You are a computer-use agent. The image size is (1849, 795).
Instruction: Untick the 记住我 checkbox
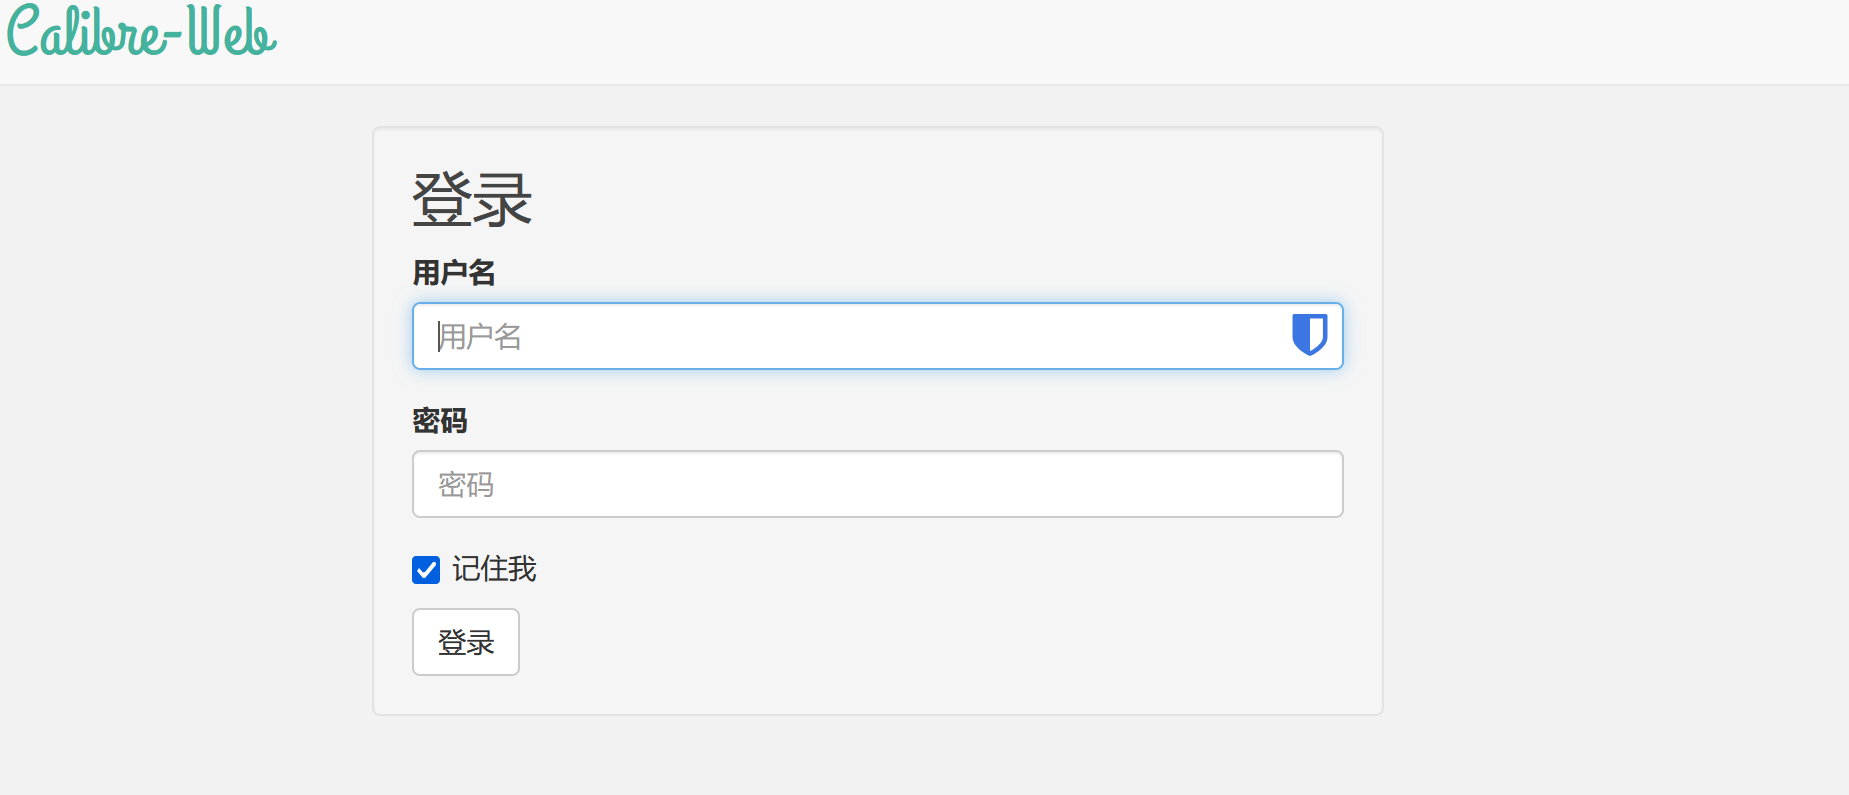pos(426,570)
